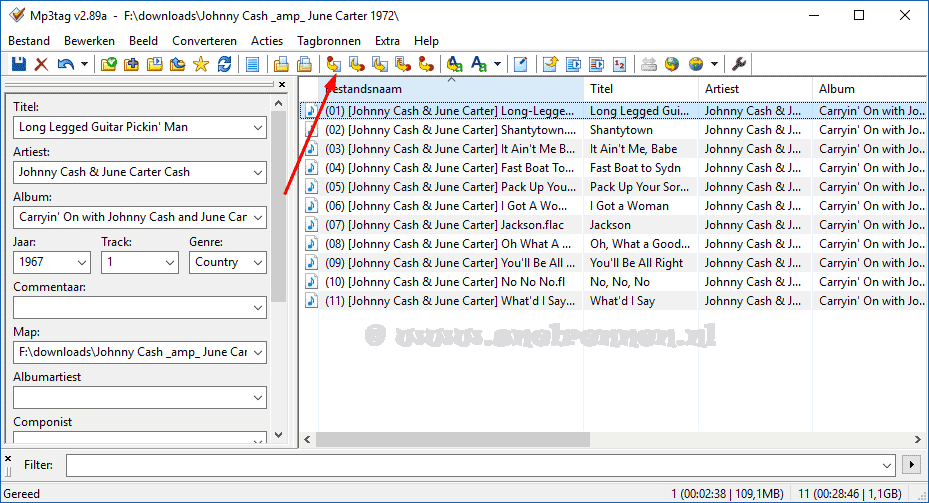Sort by the Album column header
The height and width of the screenshot is (503, 929).
870,89
